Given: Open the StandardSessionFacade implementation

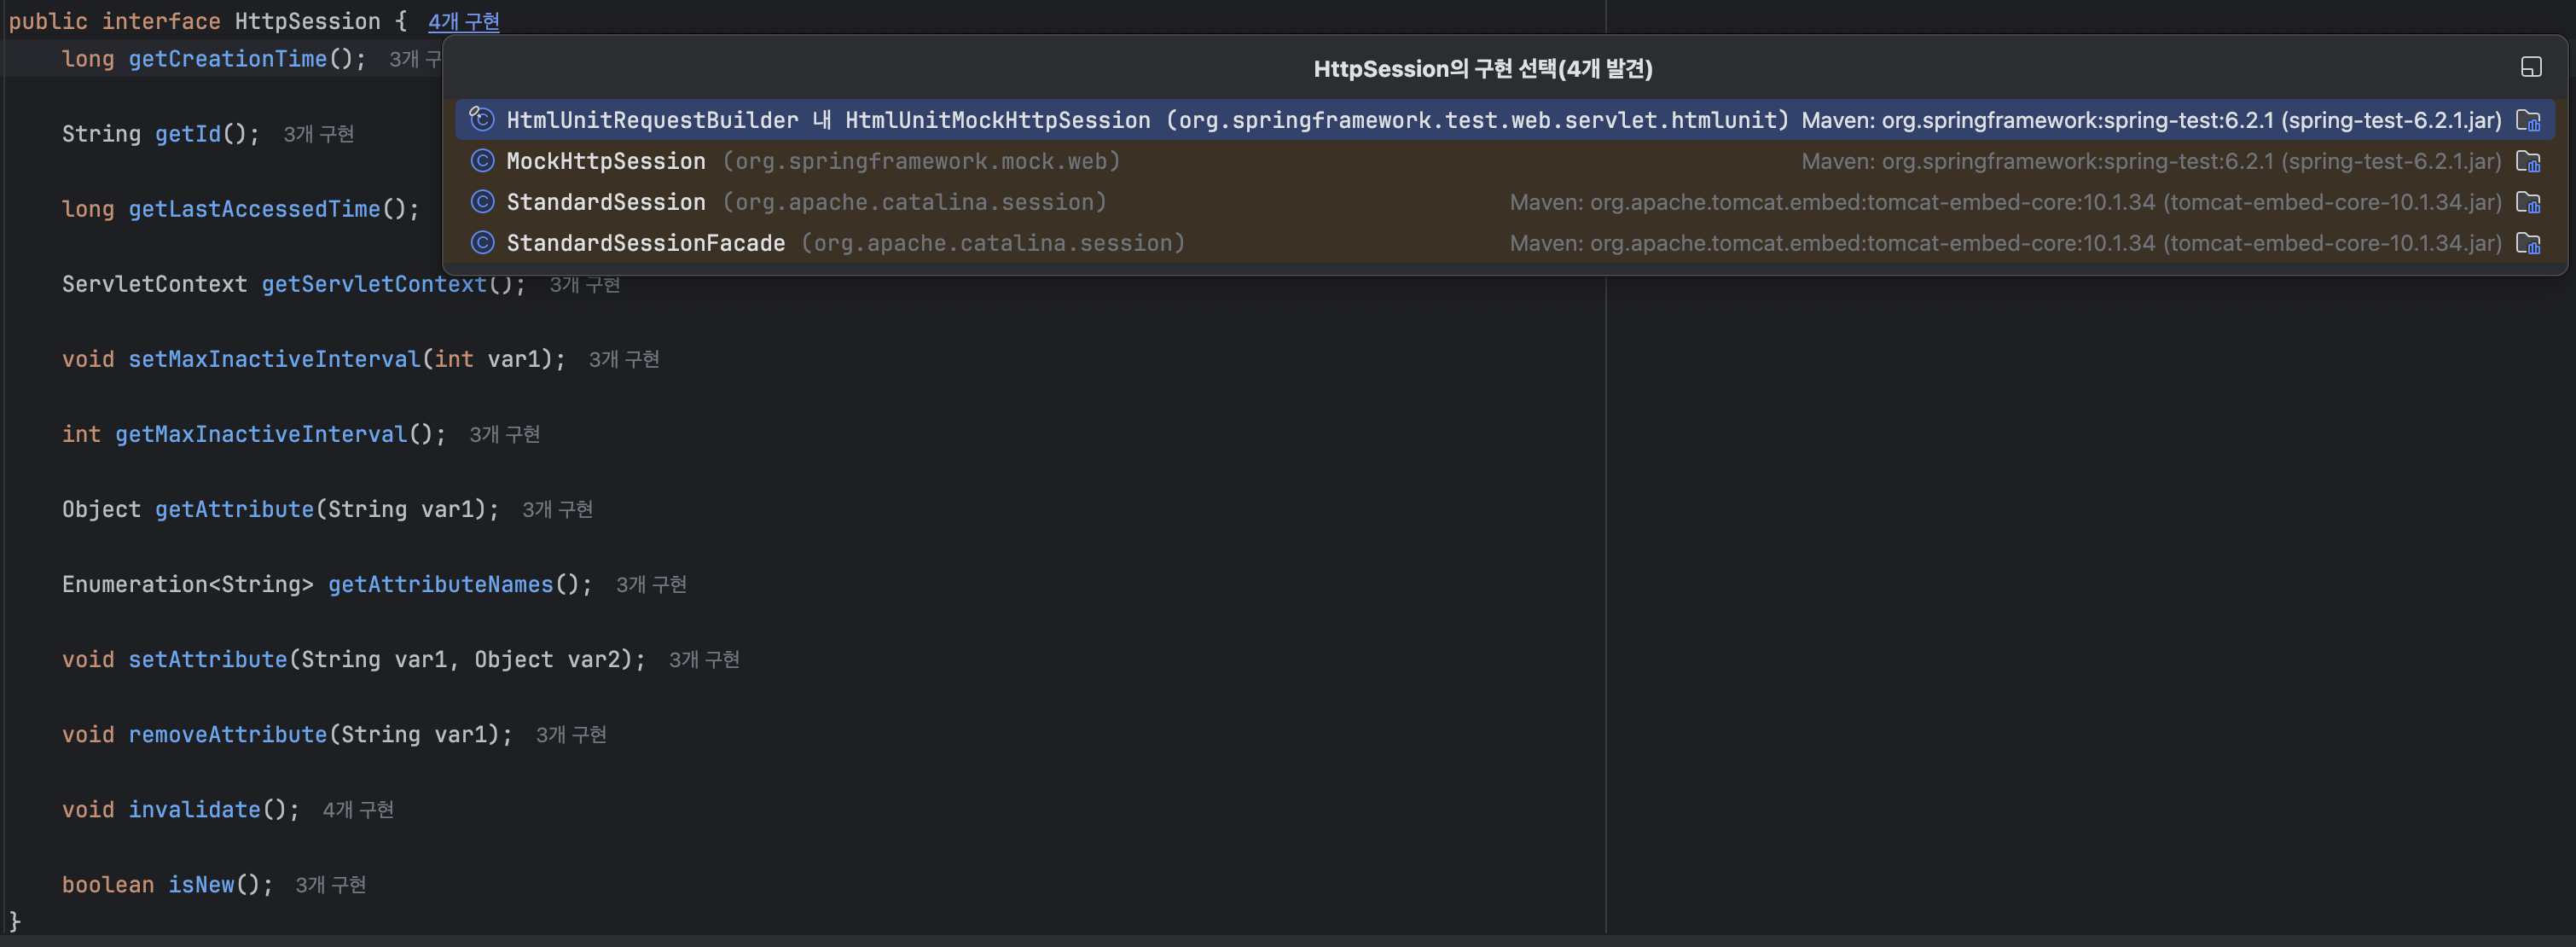Looking at the screenshot, I should (x=645, y=243).
